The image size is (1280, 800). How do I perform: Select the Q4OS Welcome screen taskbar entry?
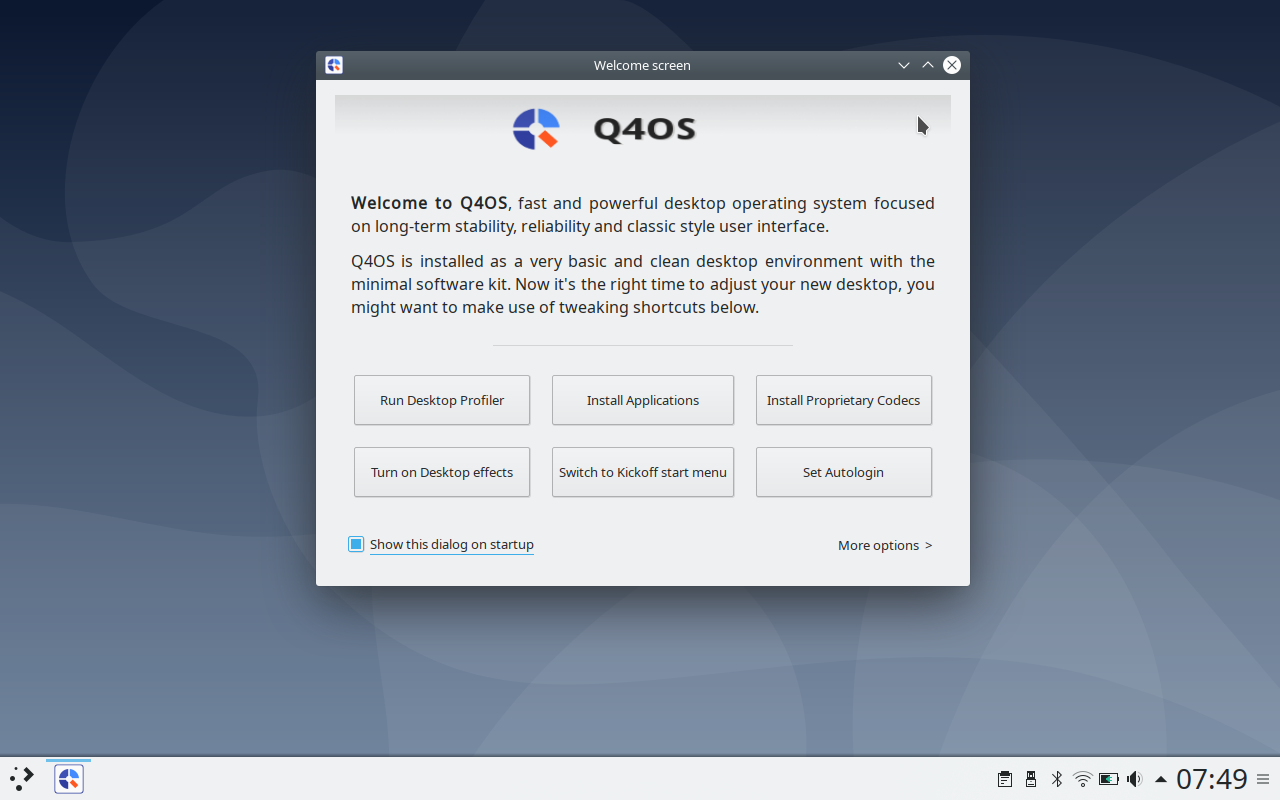[68, 778]
